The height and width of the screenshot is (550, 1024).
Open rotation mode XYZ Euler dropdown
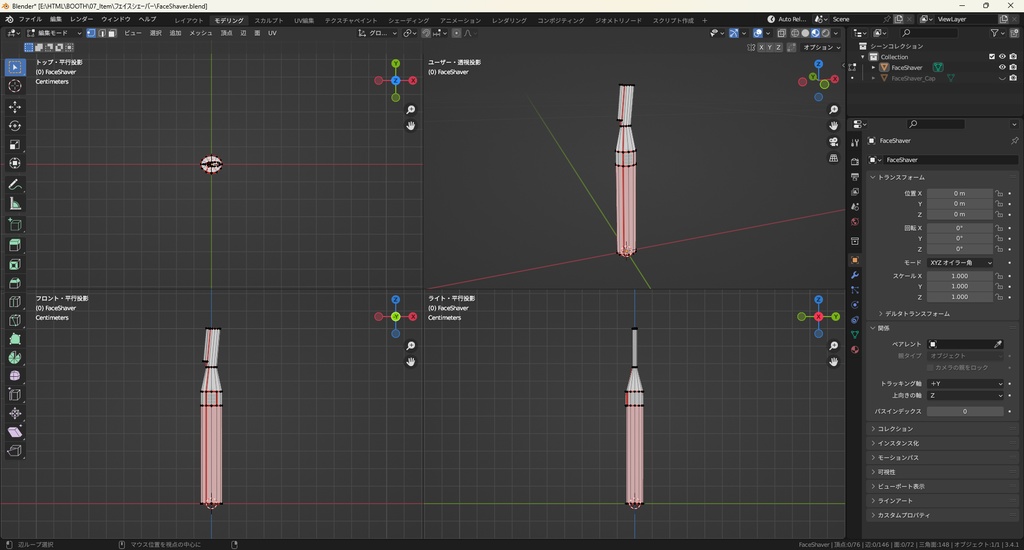click(960, 263)
